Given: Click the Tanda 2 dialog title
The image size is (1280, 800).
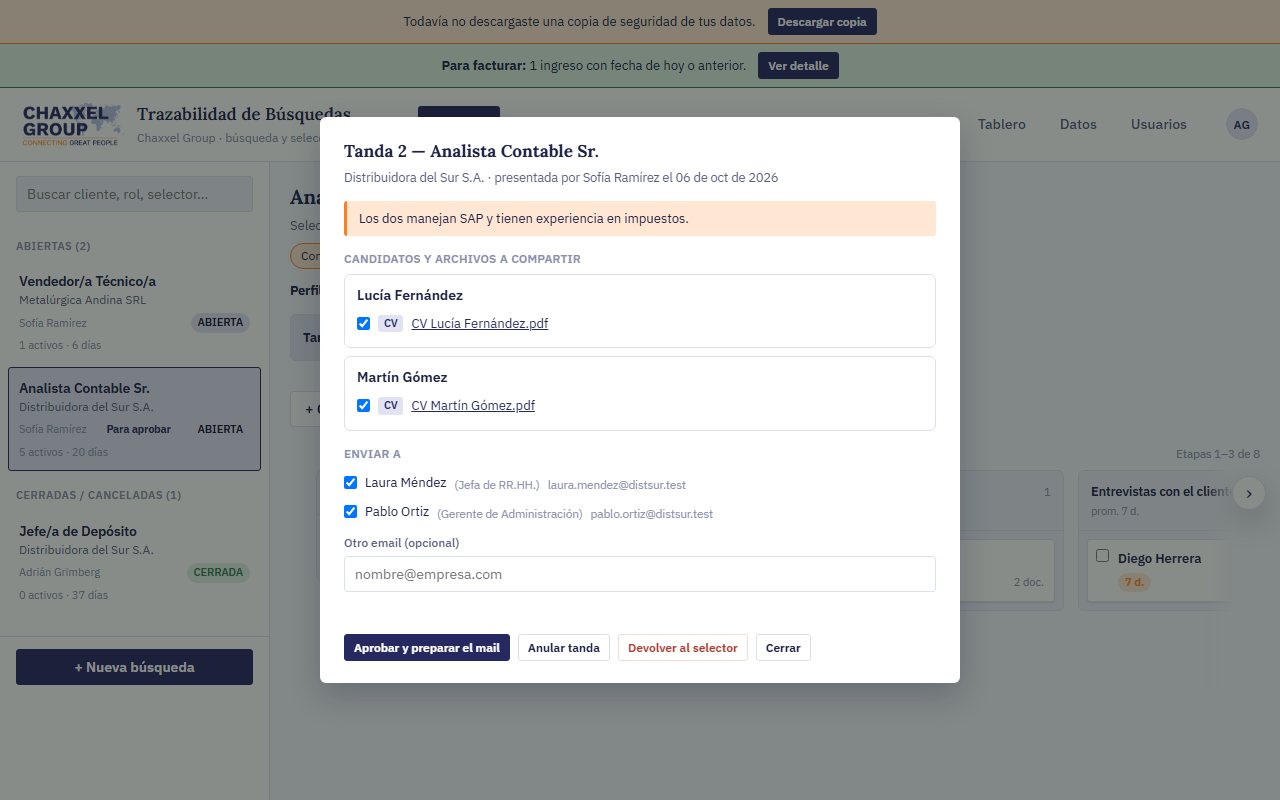Looking at the screenshot, I should click(471, 151).
